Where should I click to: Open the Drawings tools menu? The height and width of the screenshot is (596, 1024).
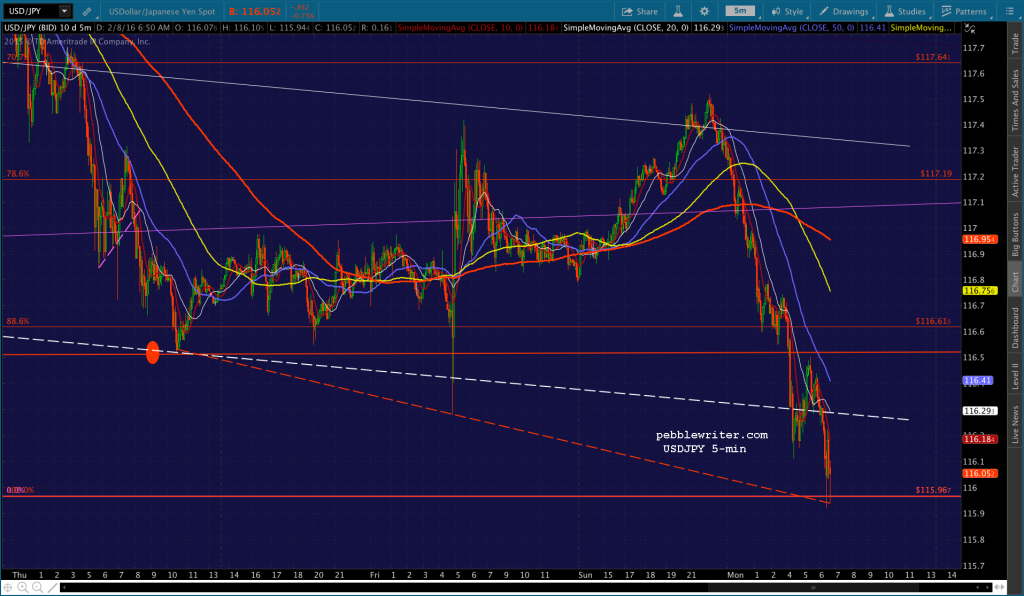coord(844,11)
